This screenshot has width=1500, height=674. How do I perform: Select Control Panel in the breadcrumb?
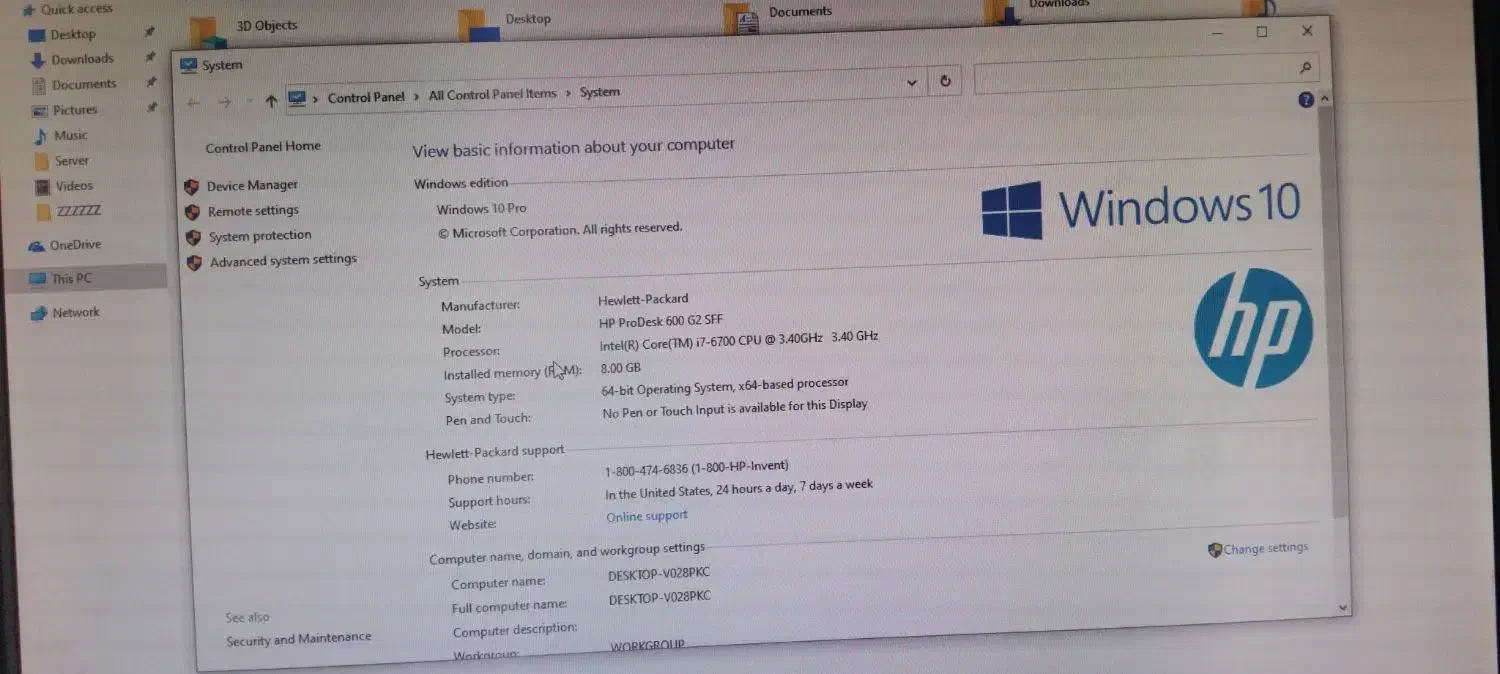coord(366,97)
